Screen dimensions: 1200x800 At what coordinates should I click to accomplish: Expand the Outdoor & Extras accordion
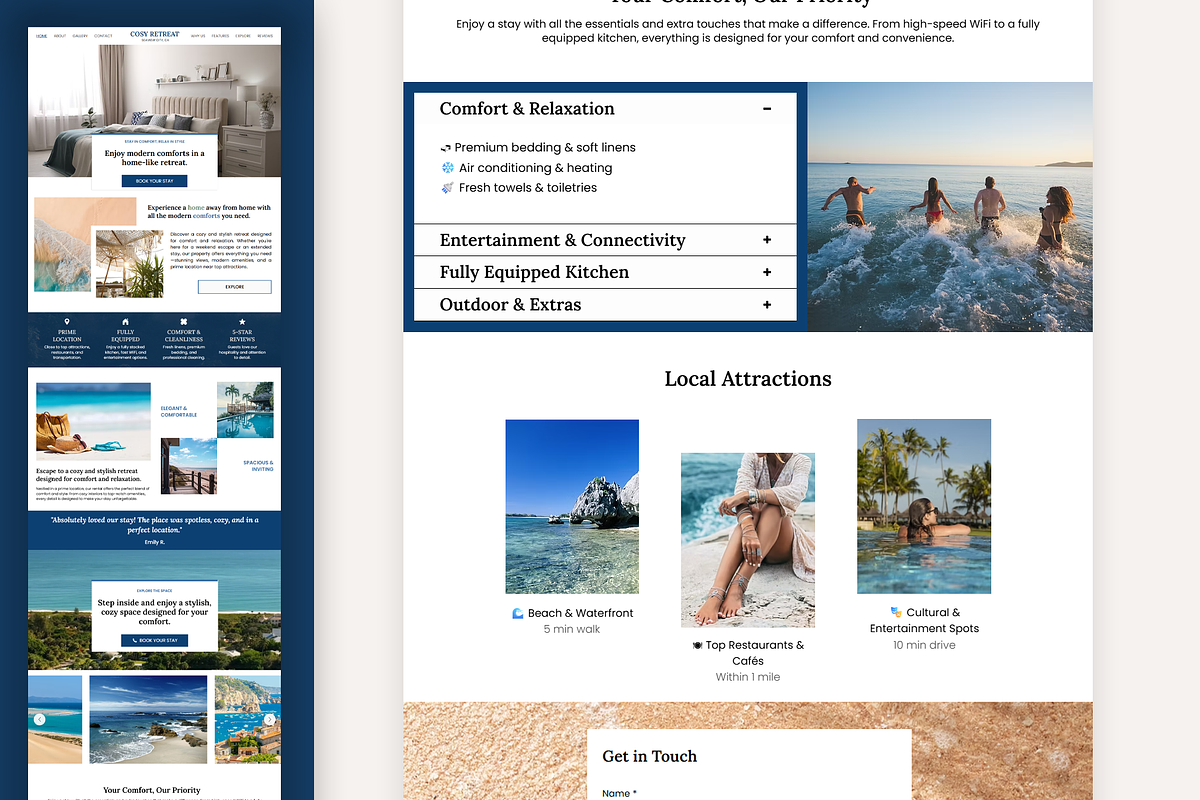[767, 305]
